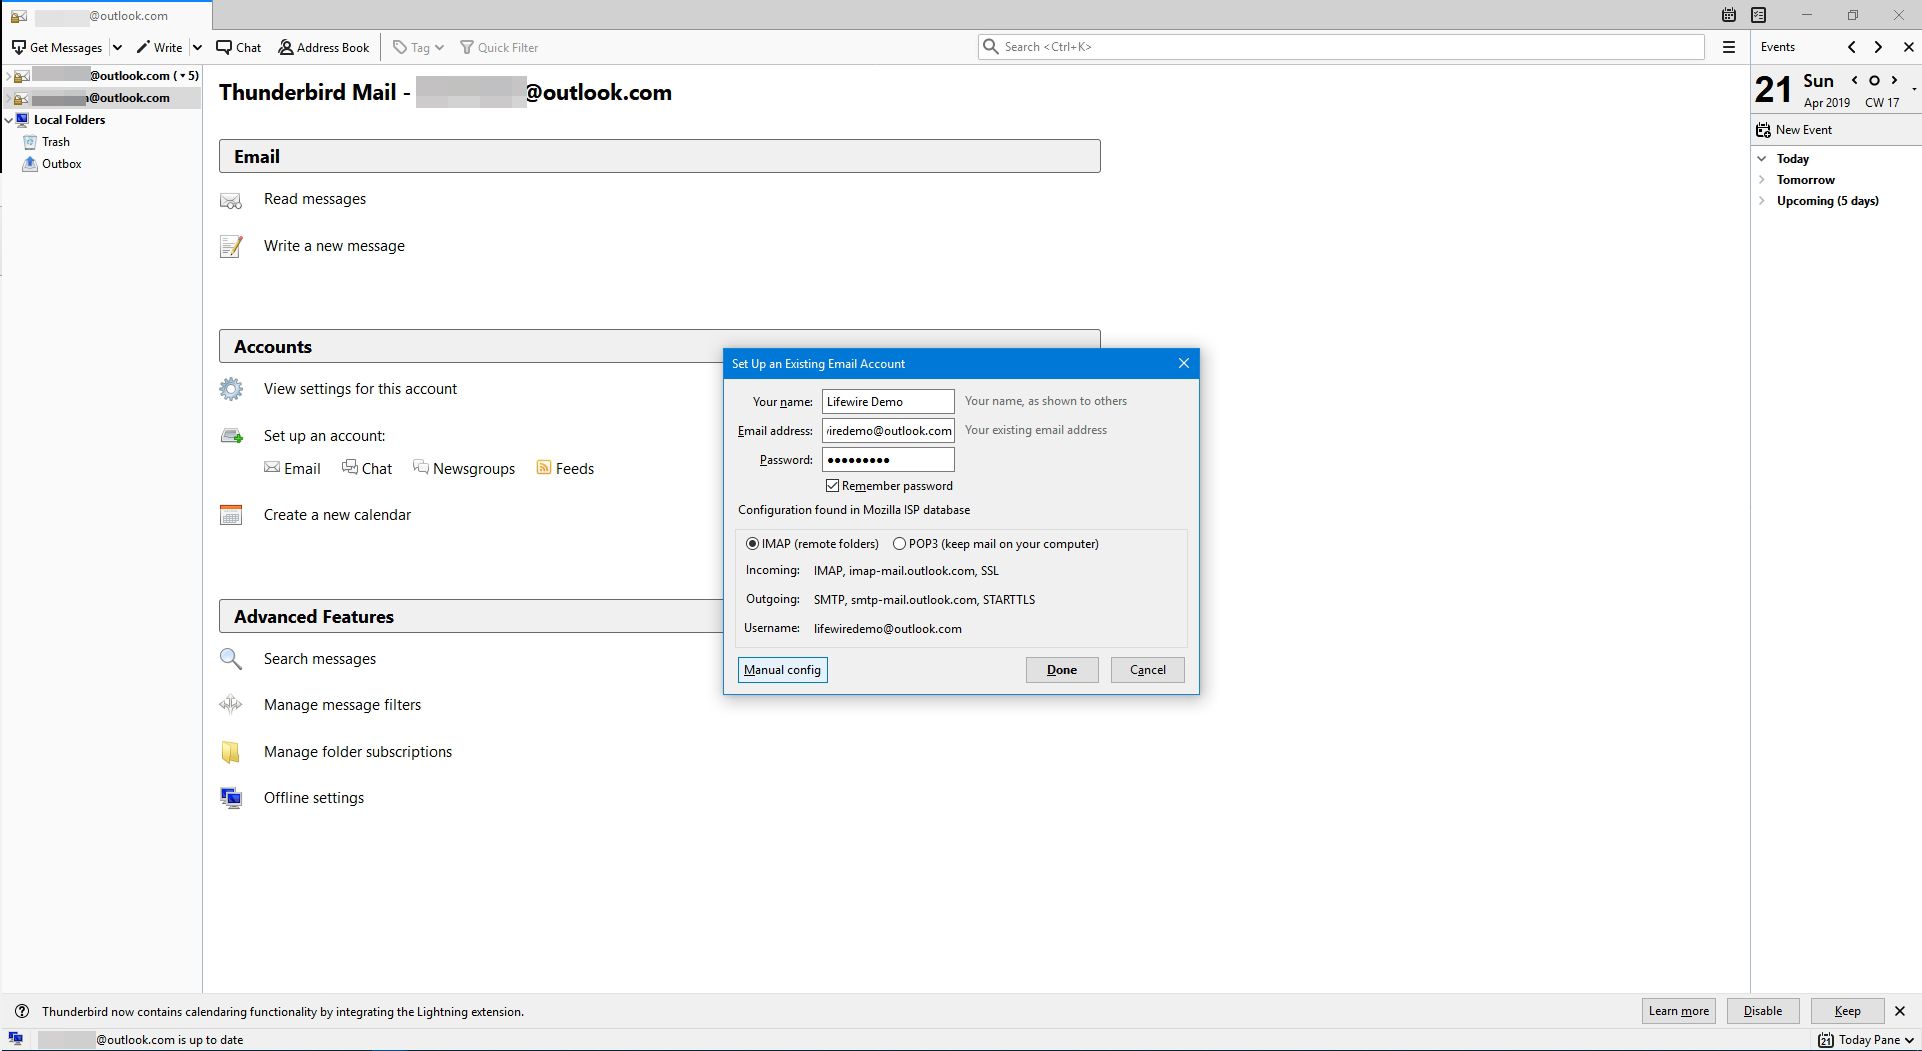Open Manage folder subscriptions
The width and height of the screenshot is (1922, 1051).
point(358,752)
